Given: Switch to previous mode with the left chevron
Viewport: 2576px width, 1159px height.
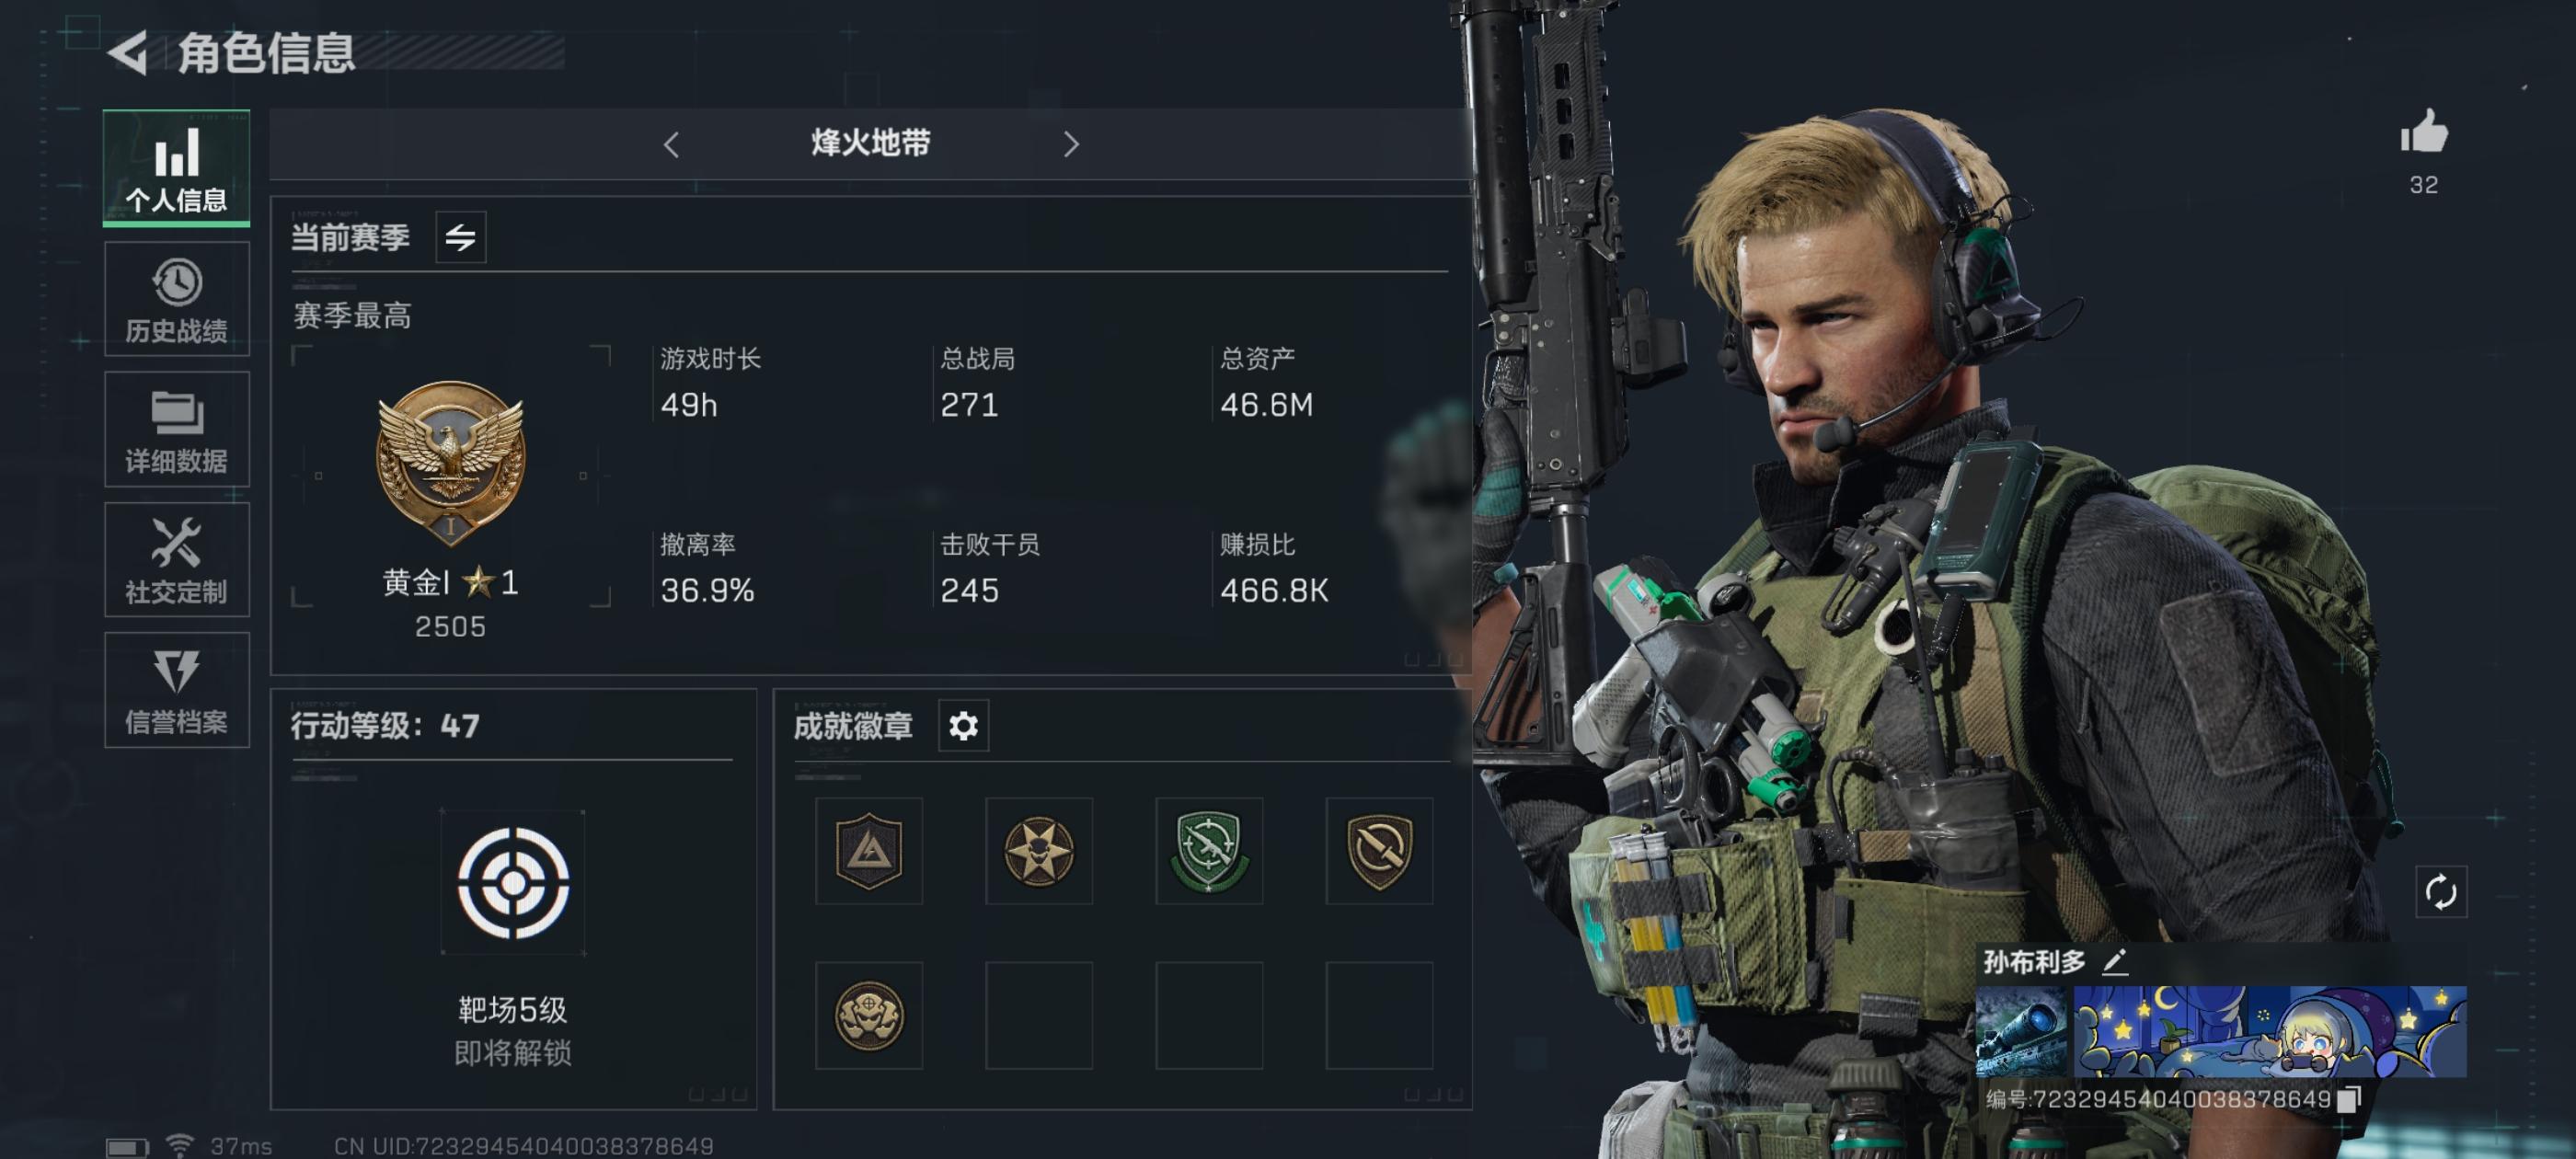Looking at the screenshot, I should [x=671, y=144].
